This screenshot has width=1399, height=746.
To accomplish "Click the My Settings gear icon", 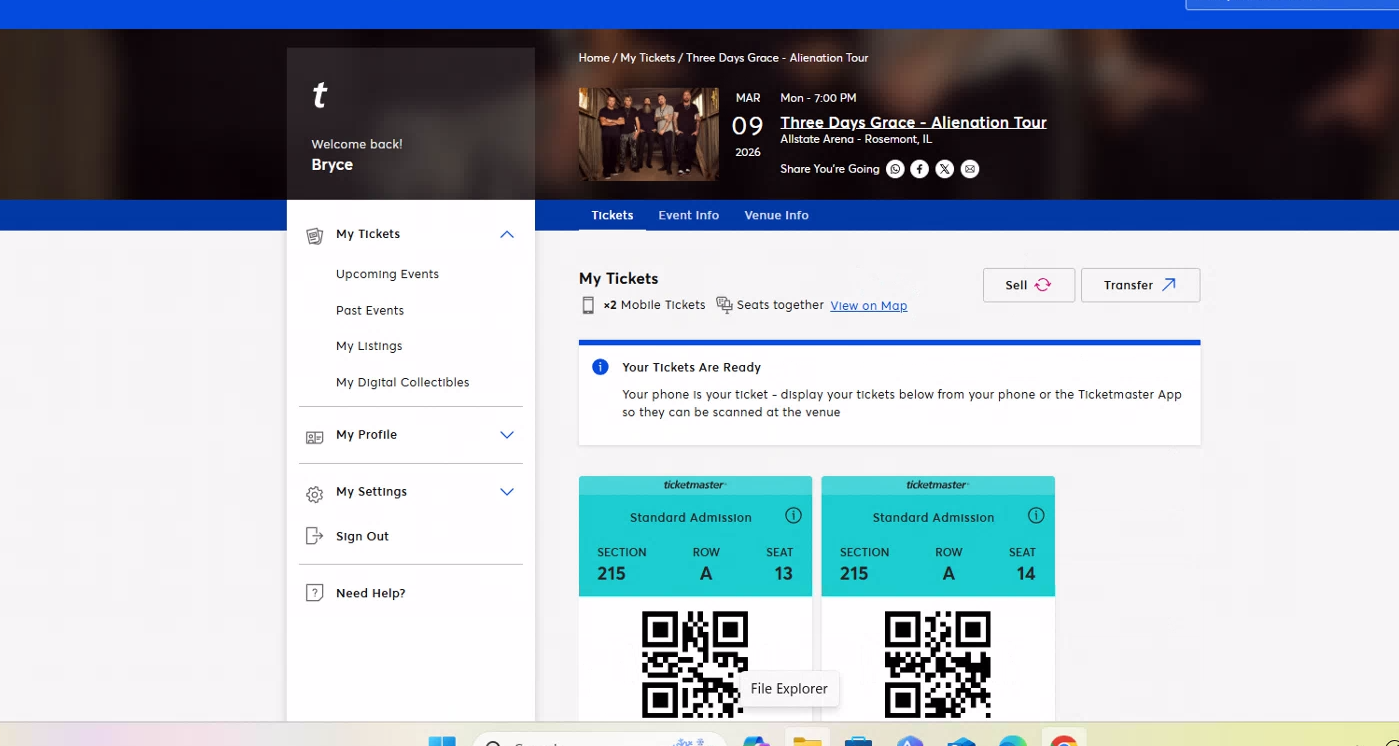I will point(315,493).
